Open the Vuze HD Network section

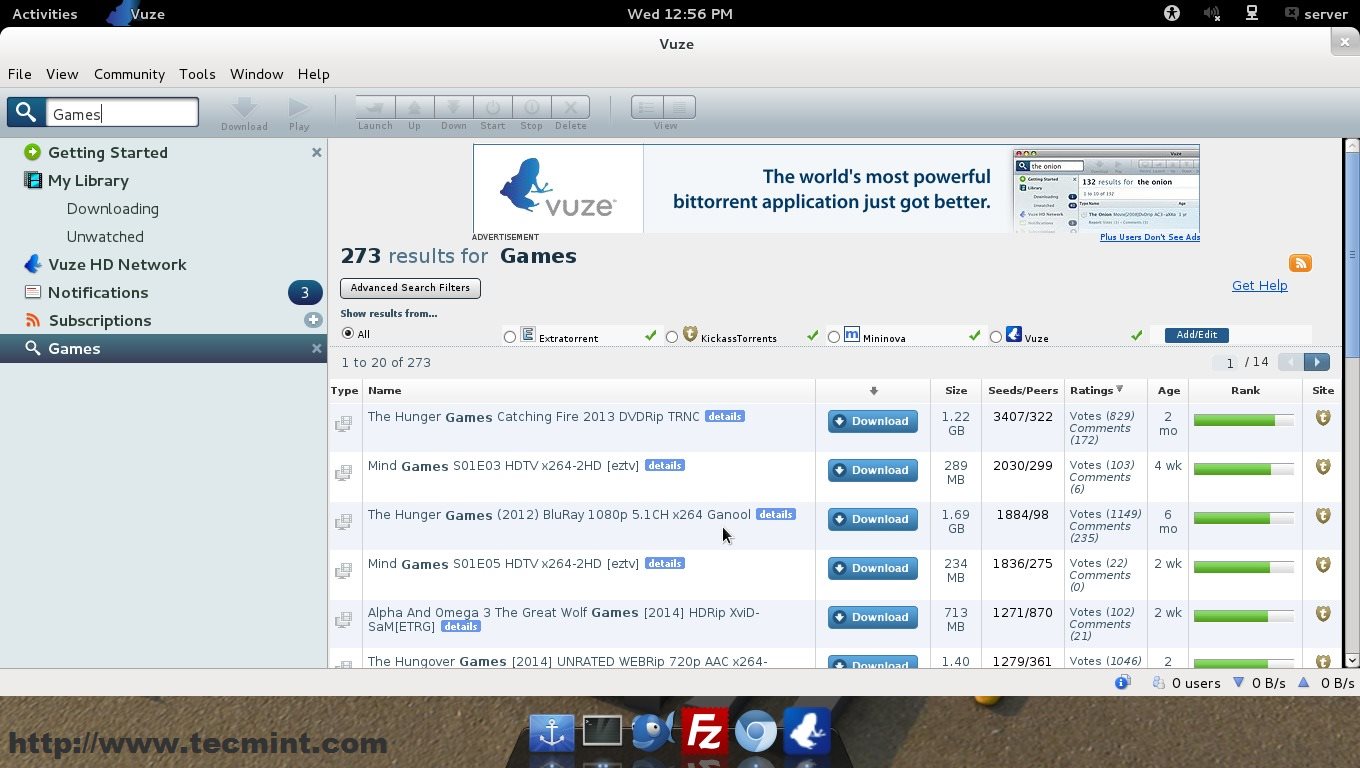tap(117, 264)
